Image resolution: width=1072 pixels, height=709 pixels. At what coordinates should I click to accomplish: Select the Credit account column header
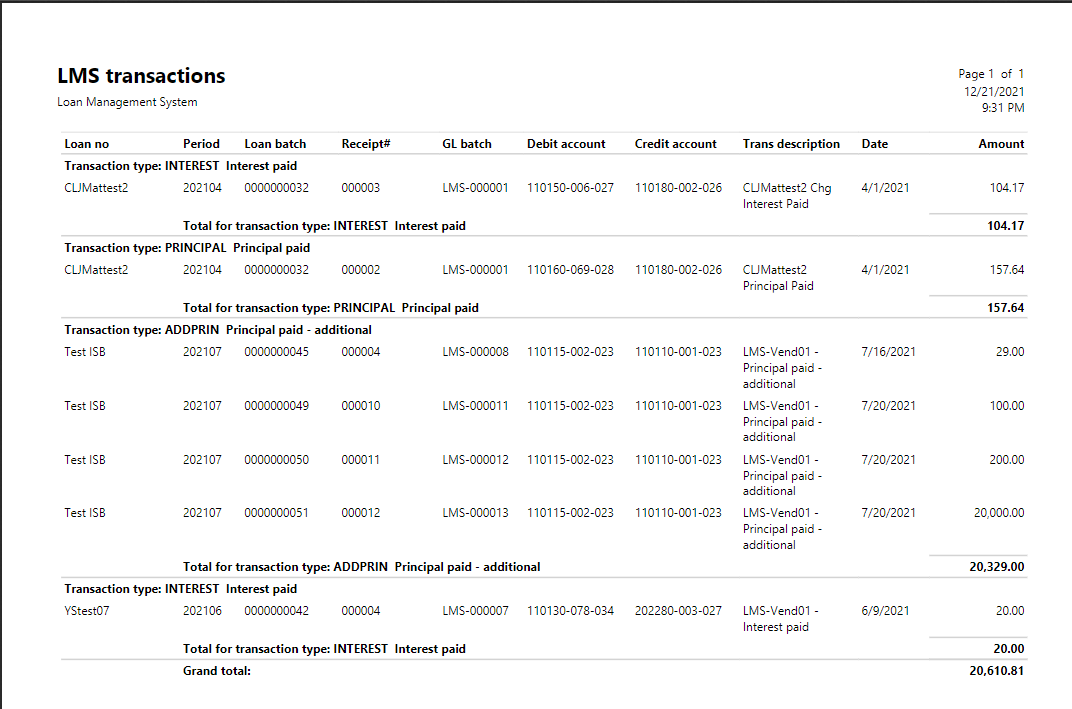pos(674,143)
